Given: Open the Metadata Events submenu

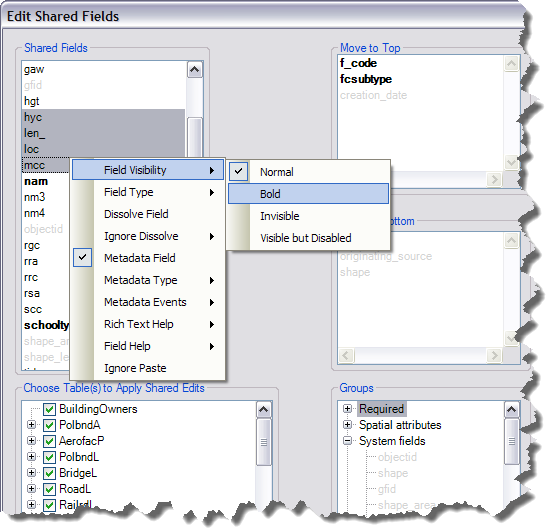Looking at the screenshot, I should click(148, 302).
